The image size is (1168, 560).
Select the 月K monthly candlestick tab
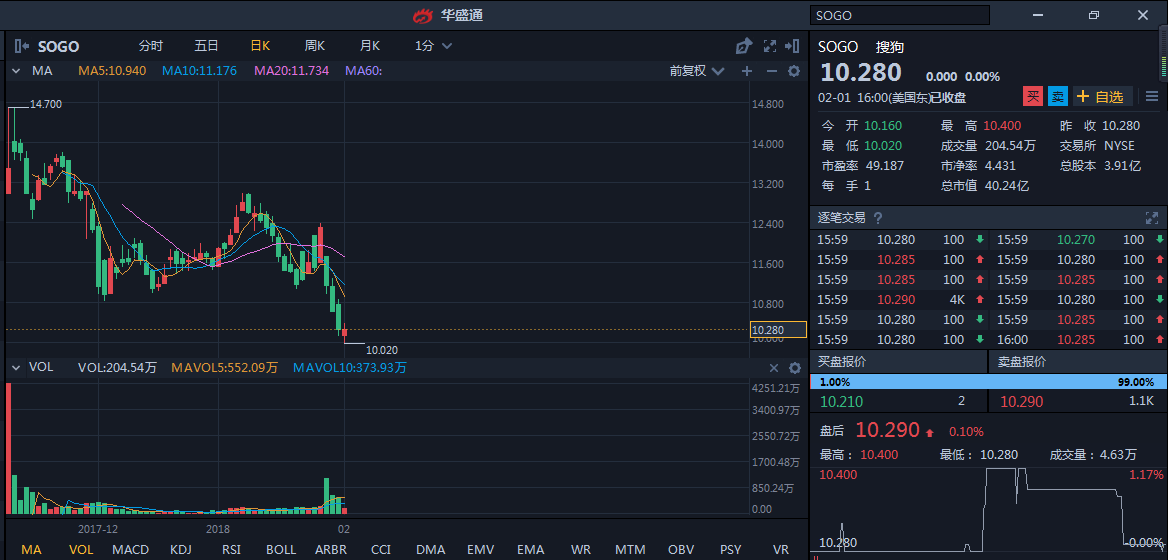369,46
